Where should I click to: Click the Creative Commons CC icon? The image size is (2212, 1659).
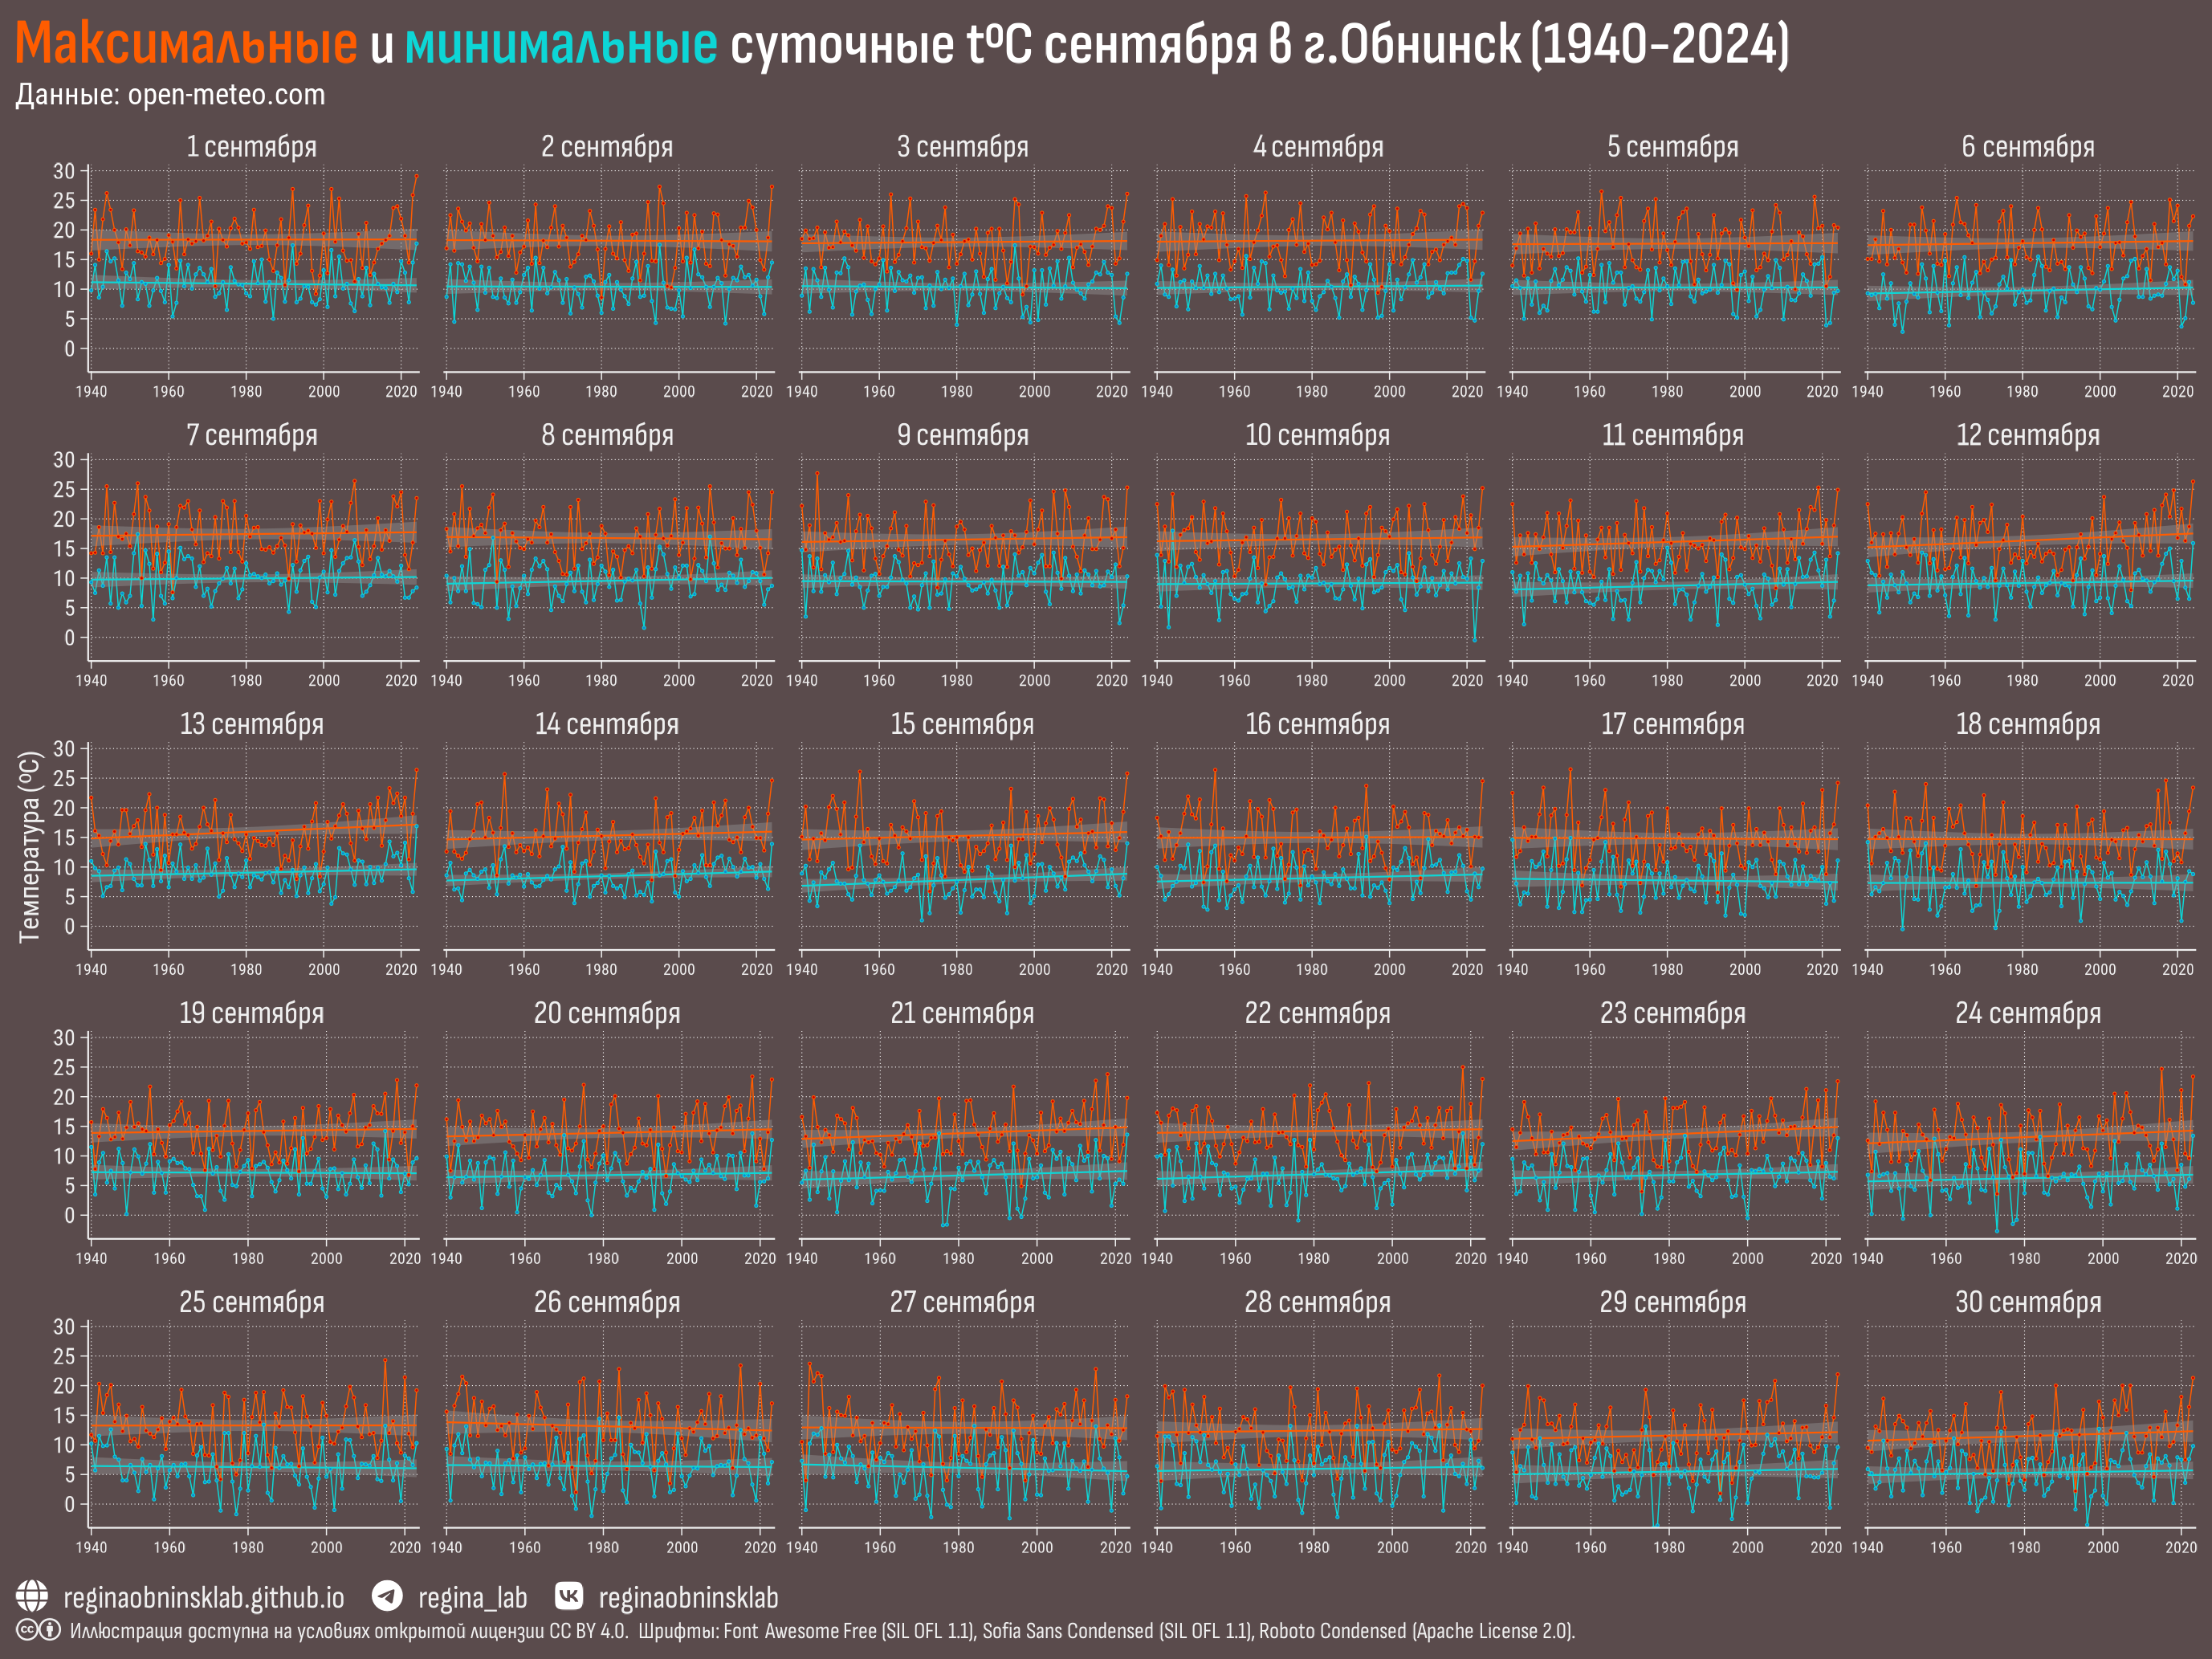(27, 1630)
